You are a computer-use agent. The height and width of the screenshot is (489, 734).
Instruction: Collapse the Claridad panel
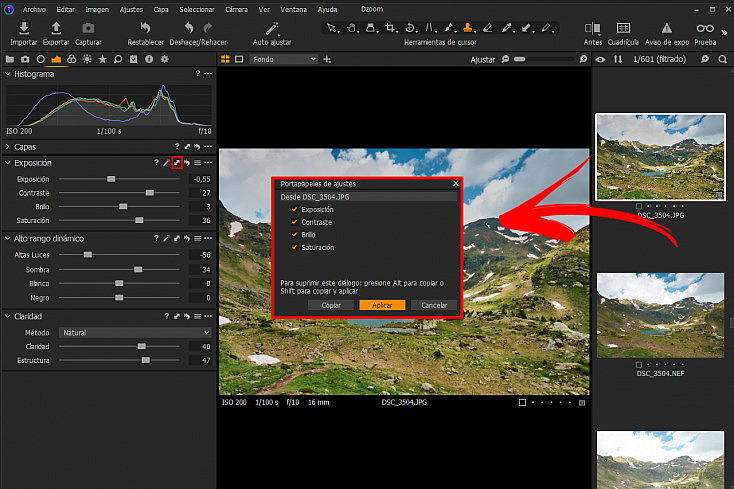coord(8,317)
